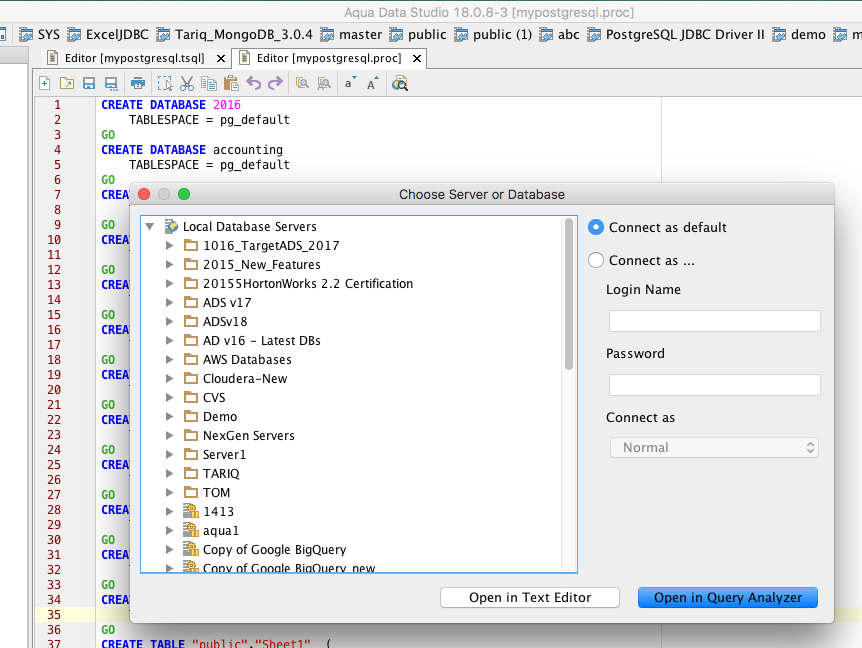This screenshot has height=648, width=862.
Task: Close the Editor [mypostgresql.tsql] tab
Action: click(x=220, y=58)
